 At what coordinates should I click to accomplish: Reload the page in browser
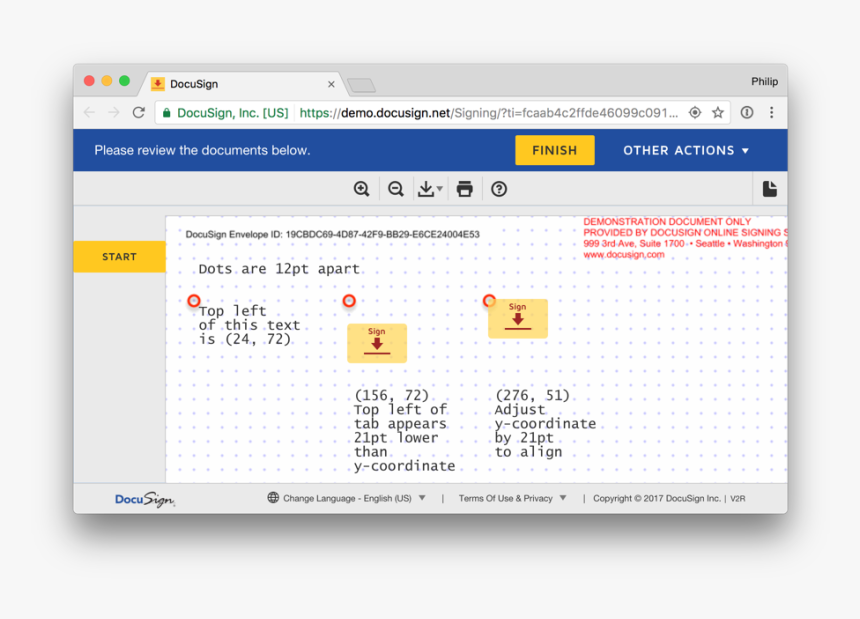click(139, 113)
